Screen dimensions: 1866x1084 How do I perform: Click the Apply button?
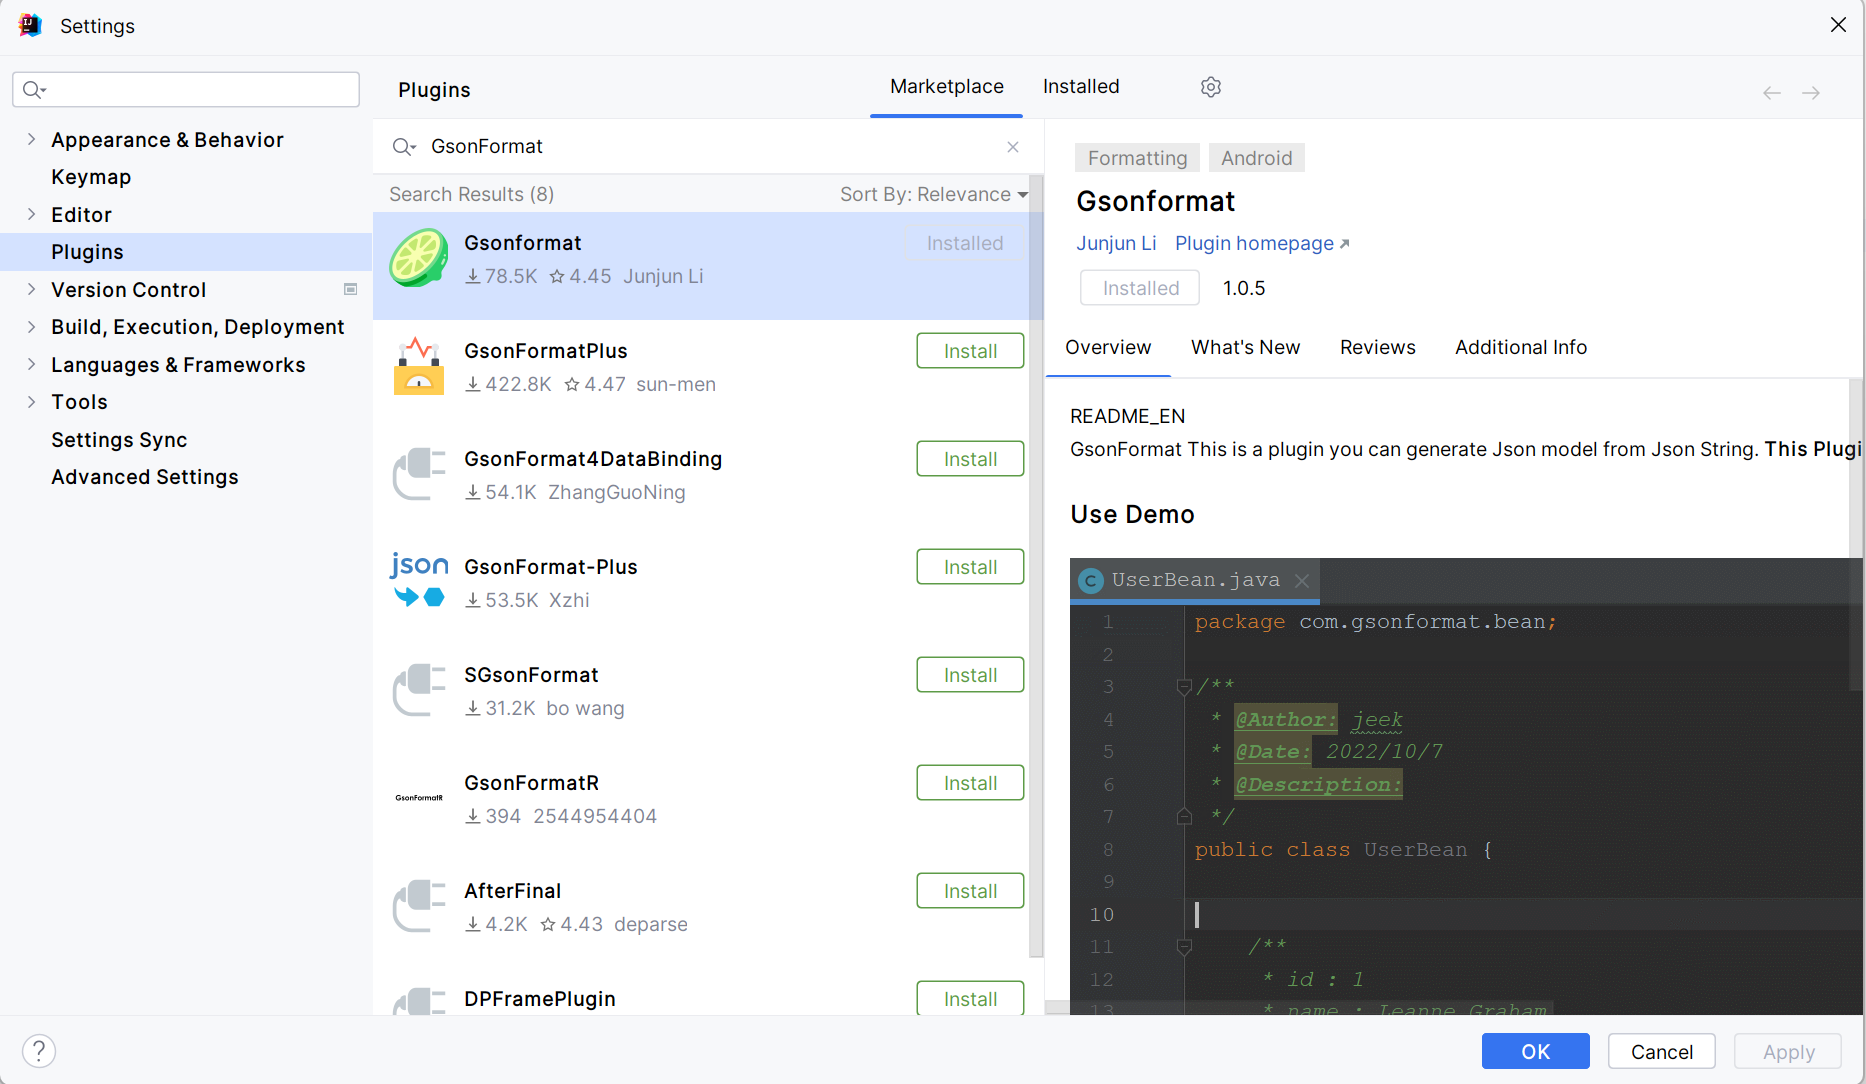point(1788,1052)
